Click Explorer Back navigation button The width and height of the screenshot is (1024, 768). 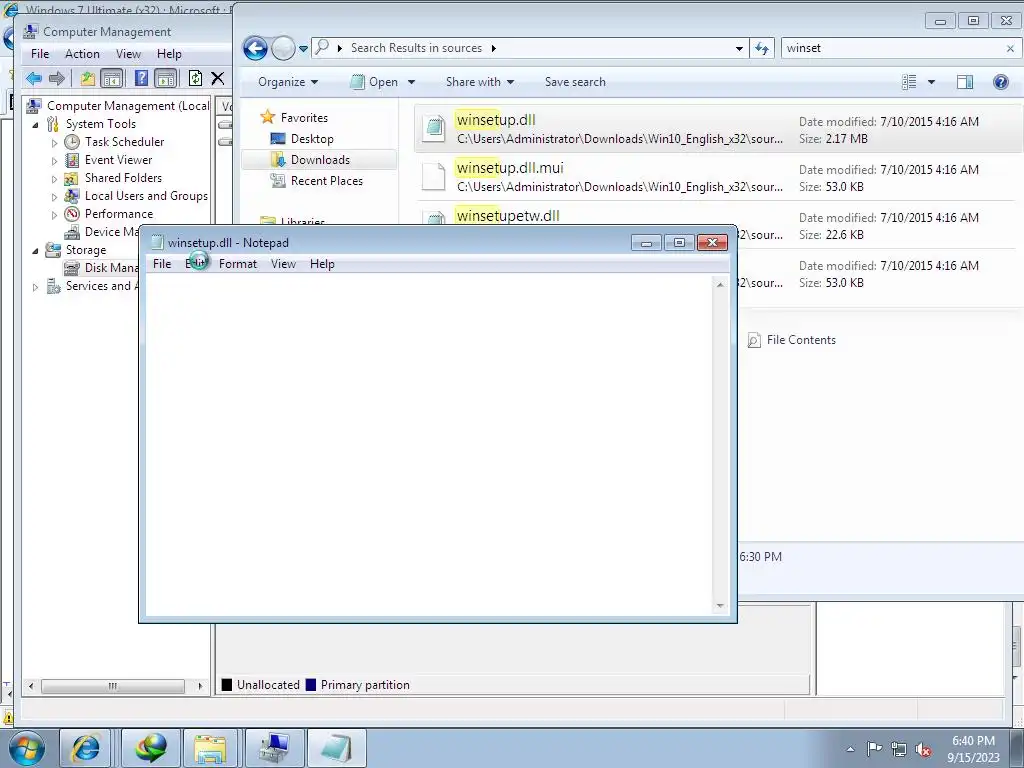[x=255, y=48]
